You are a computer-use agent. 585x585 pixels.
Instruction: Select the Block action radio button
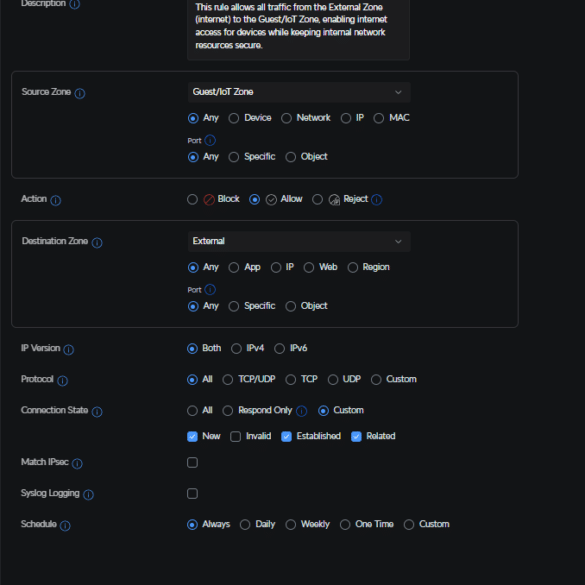[192, 199]
